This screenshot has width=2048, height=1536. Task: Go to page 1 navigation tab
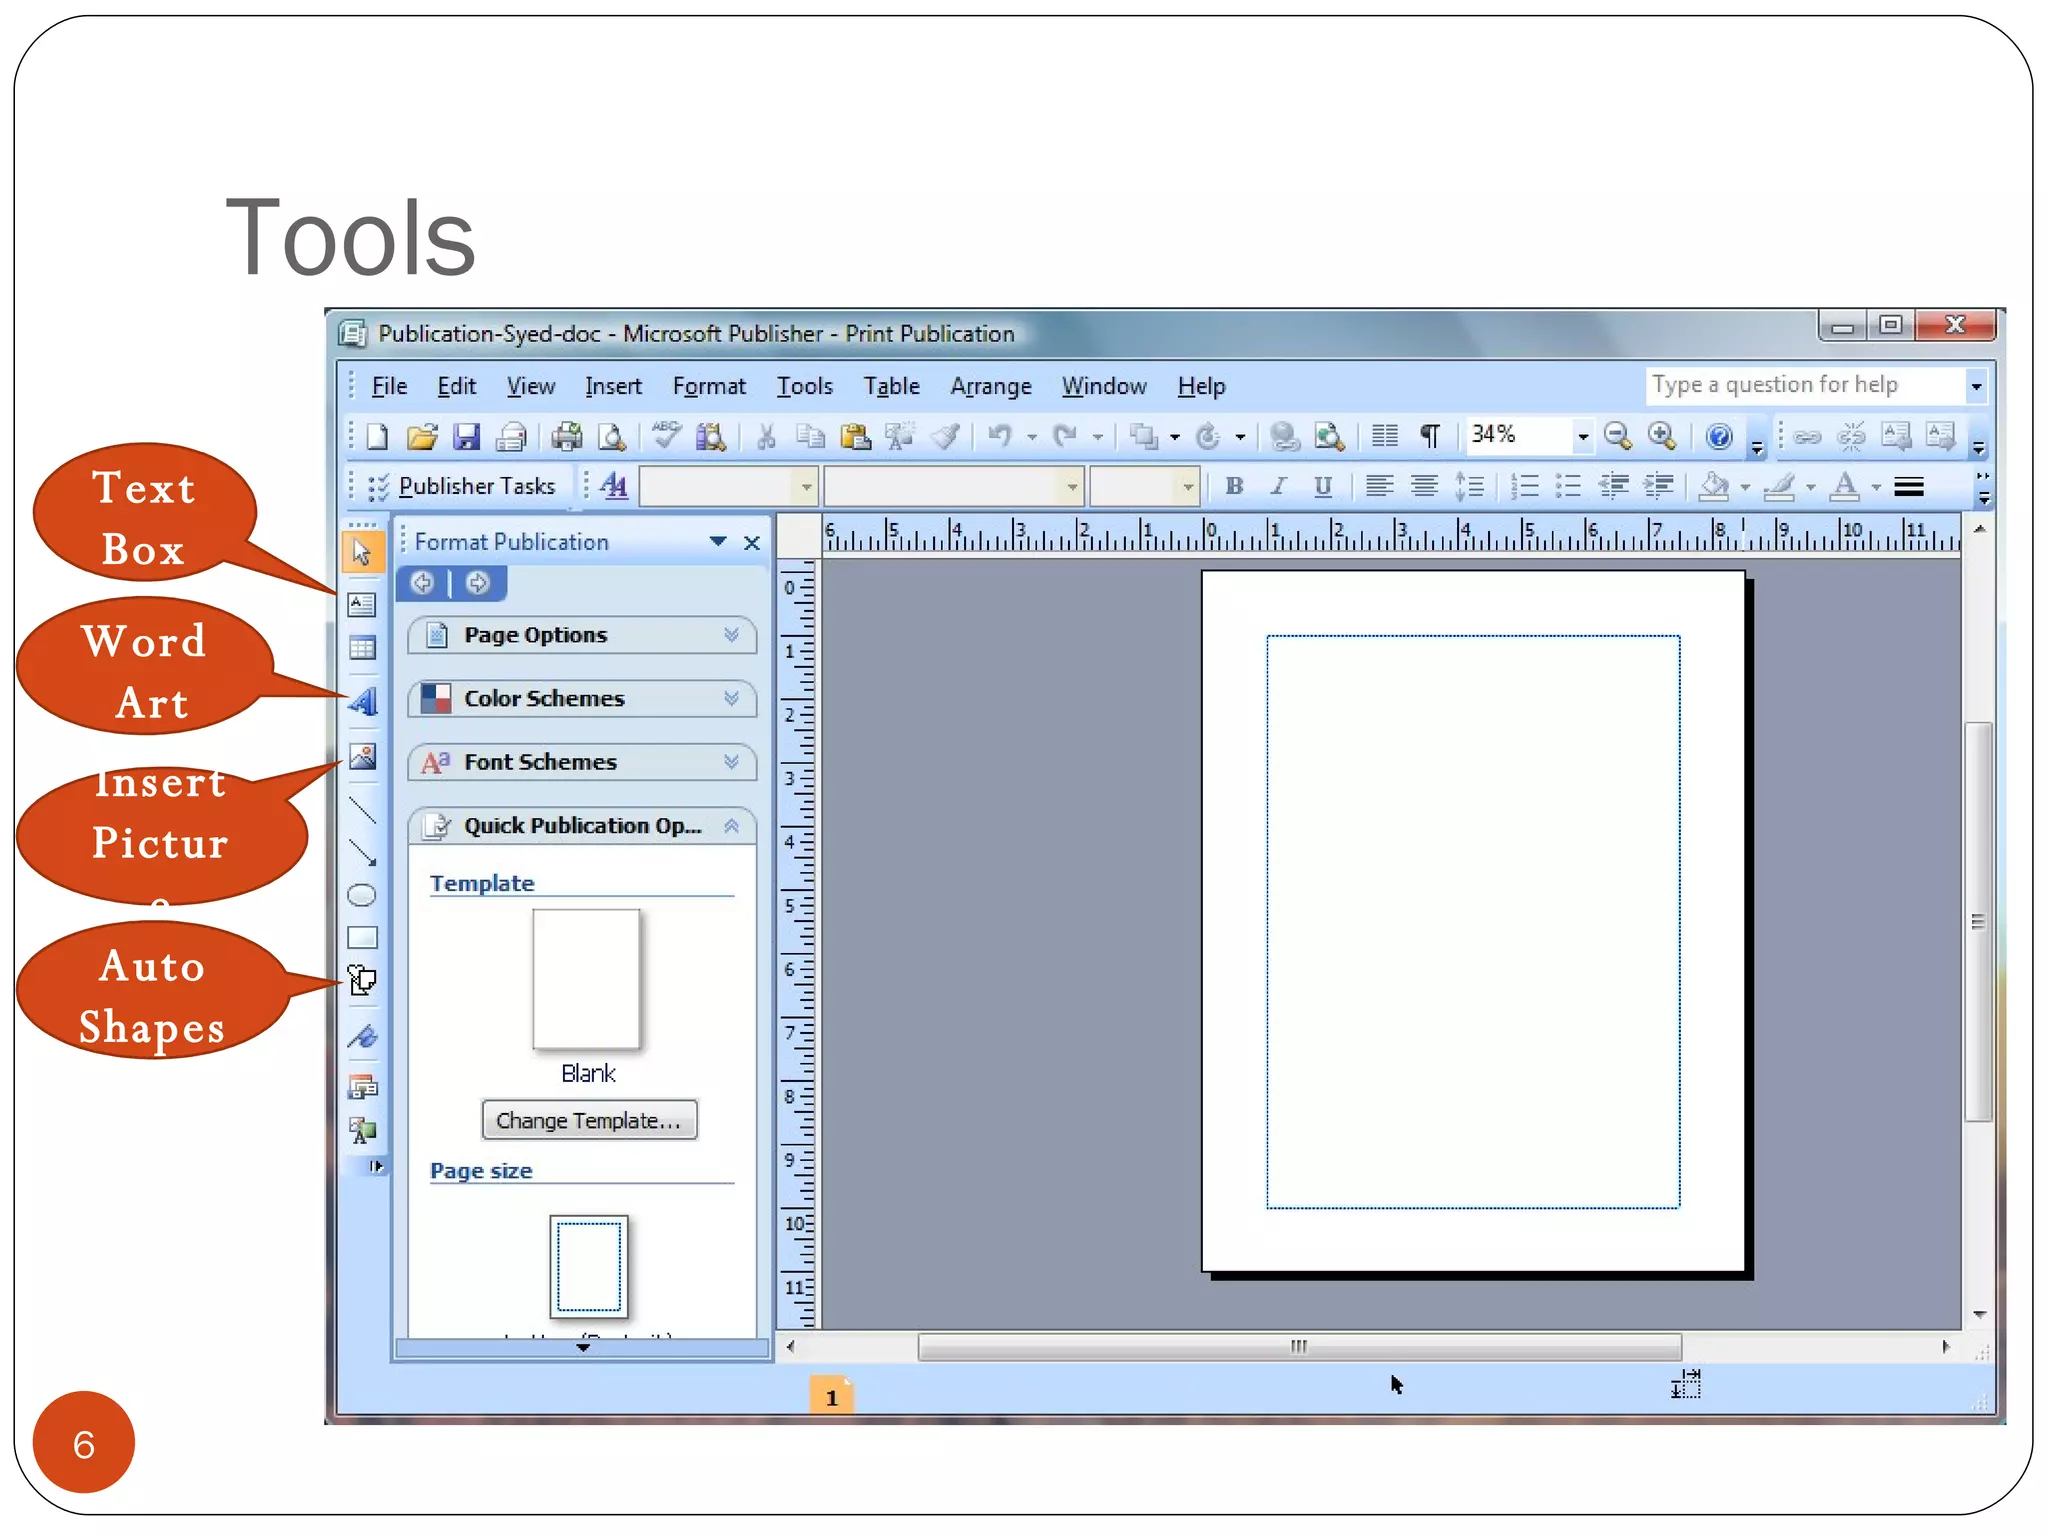pos(831,1397)
